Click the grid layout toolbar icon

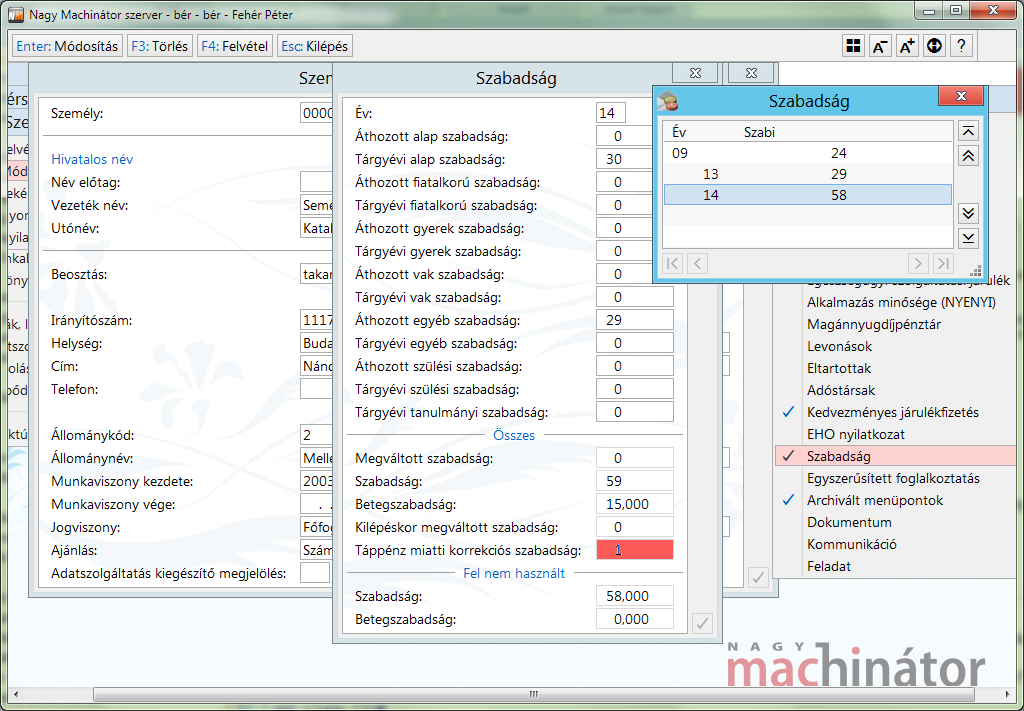pyautogui.click(x=853, y=46)
